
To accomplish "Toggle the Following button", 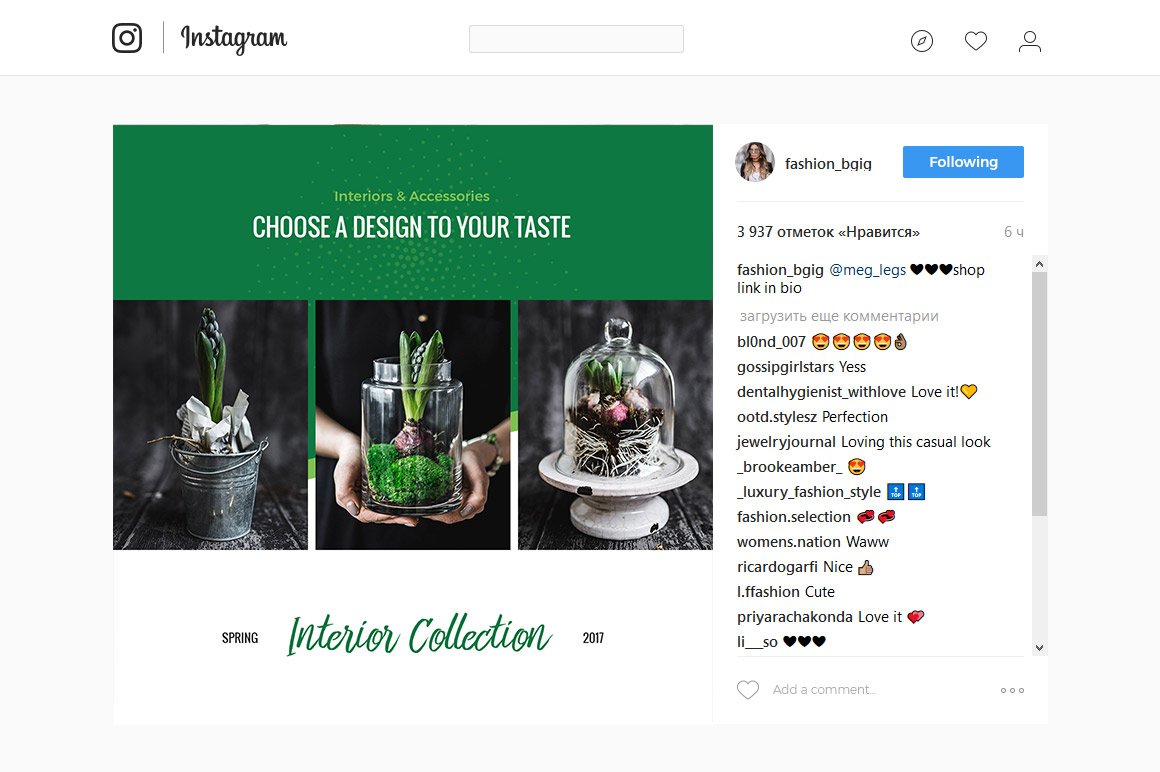I will (x=963, y=162).
